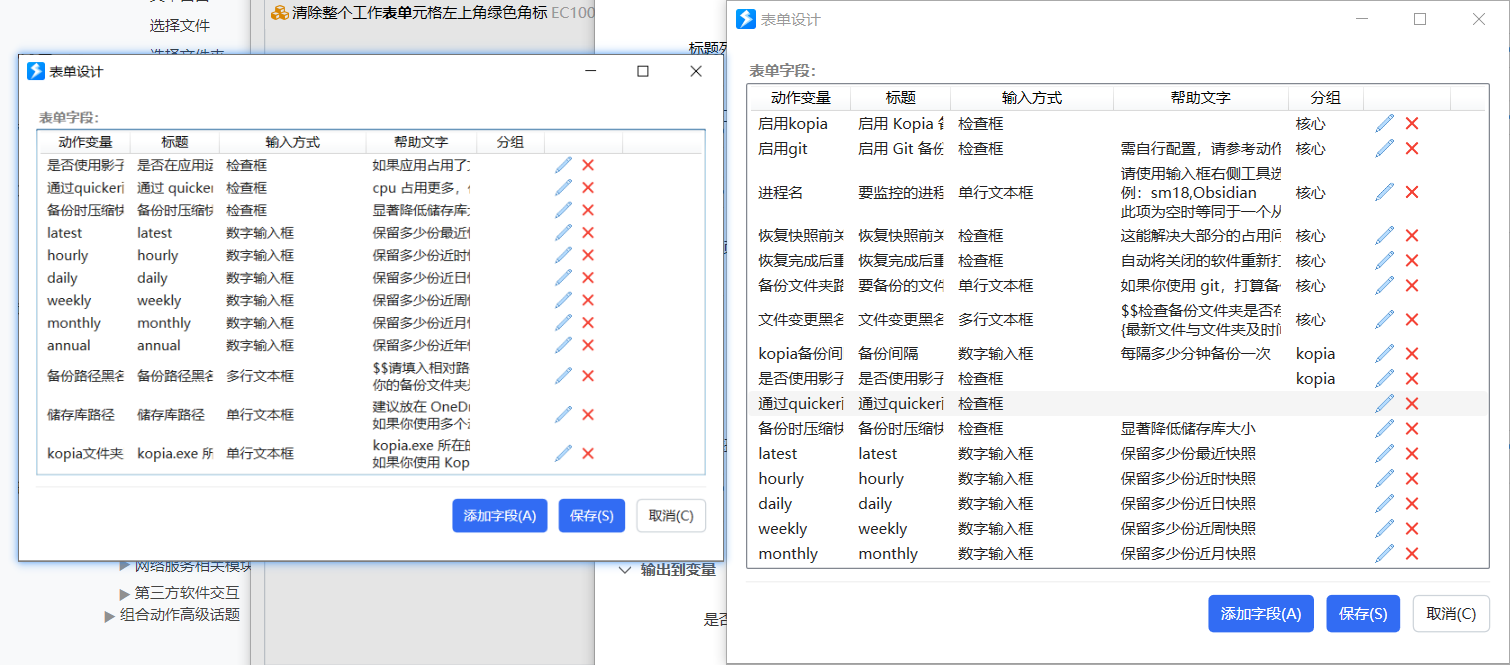Remove the 文件变更黑名单 field
1510x665 pixels.
coord(1411,319)
